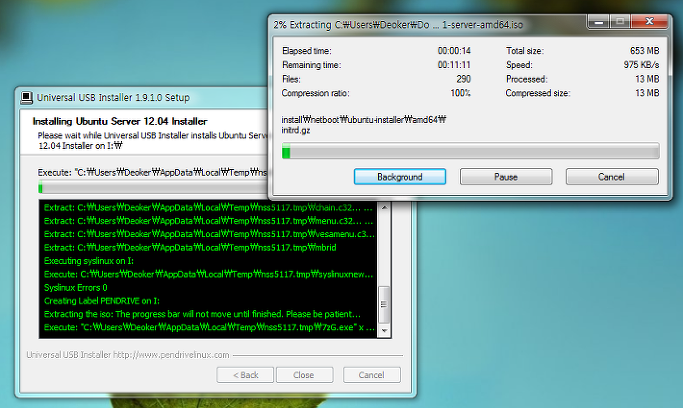Cancel the 7-Zip extraction dialog

(612, 177)
